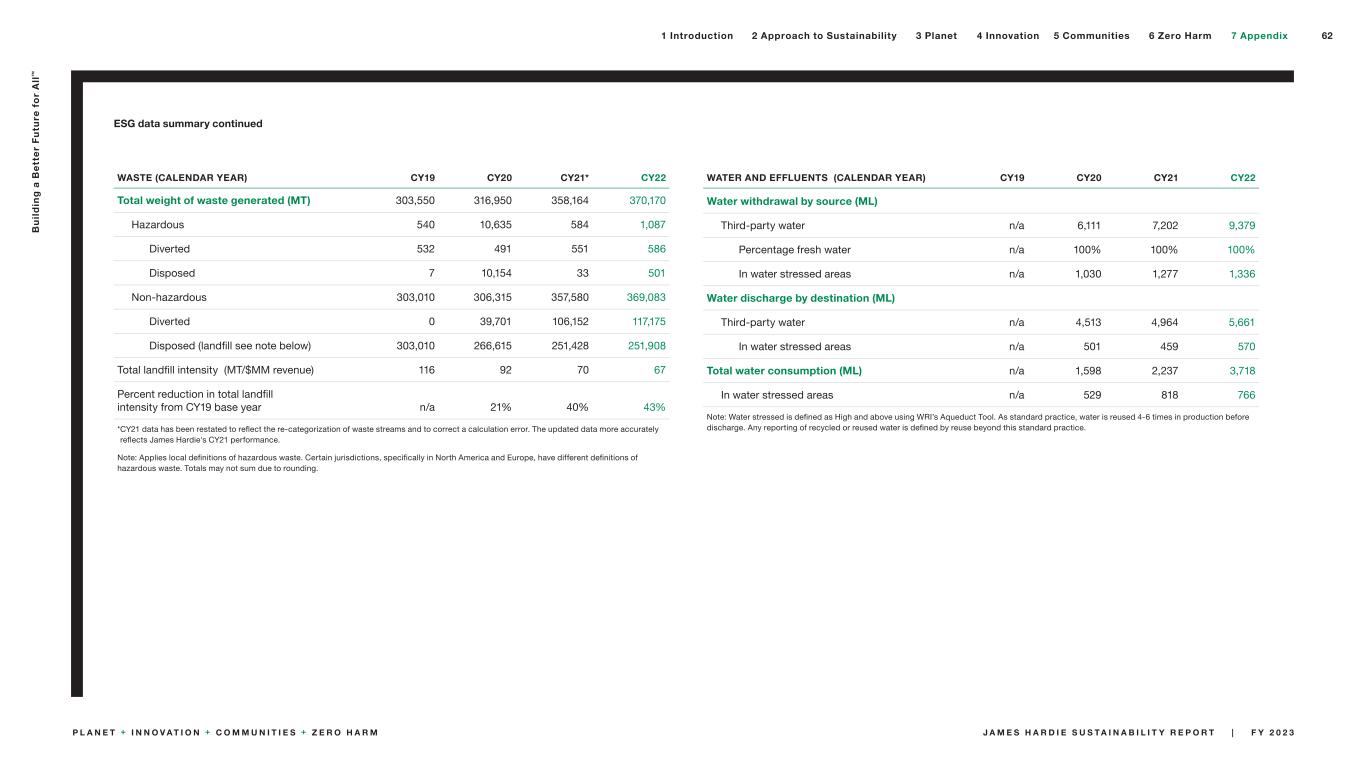The height and width of the screenshot is (768, 1365).
Task: Click the Percentage fresh water row label
Action: [794, 250]
